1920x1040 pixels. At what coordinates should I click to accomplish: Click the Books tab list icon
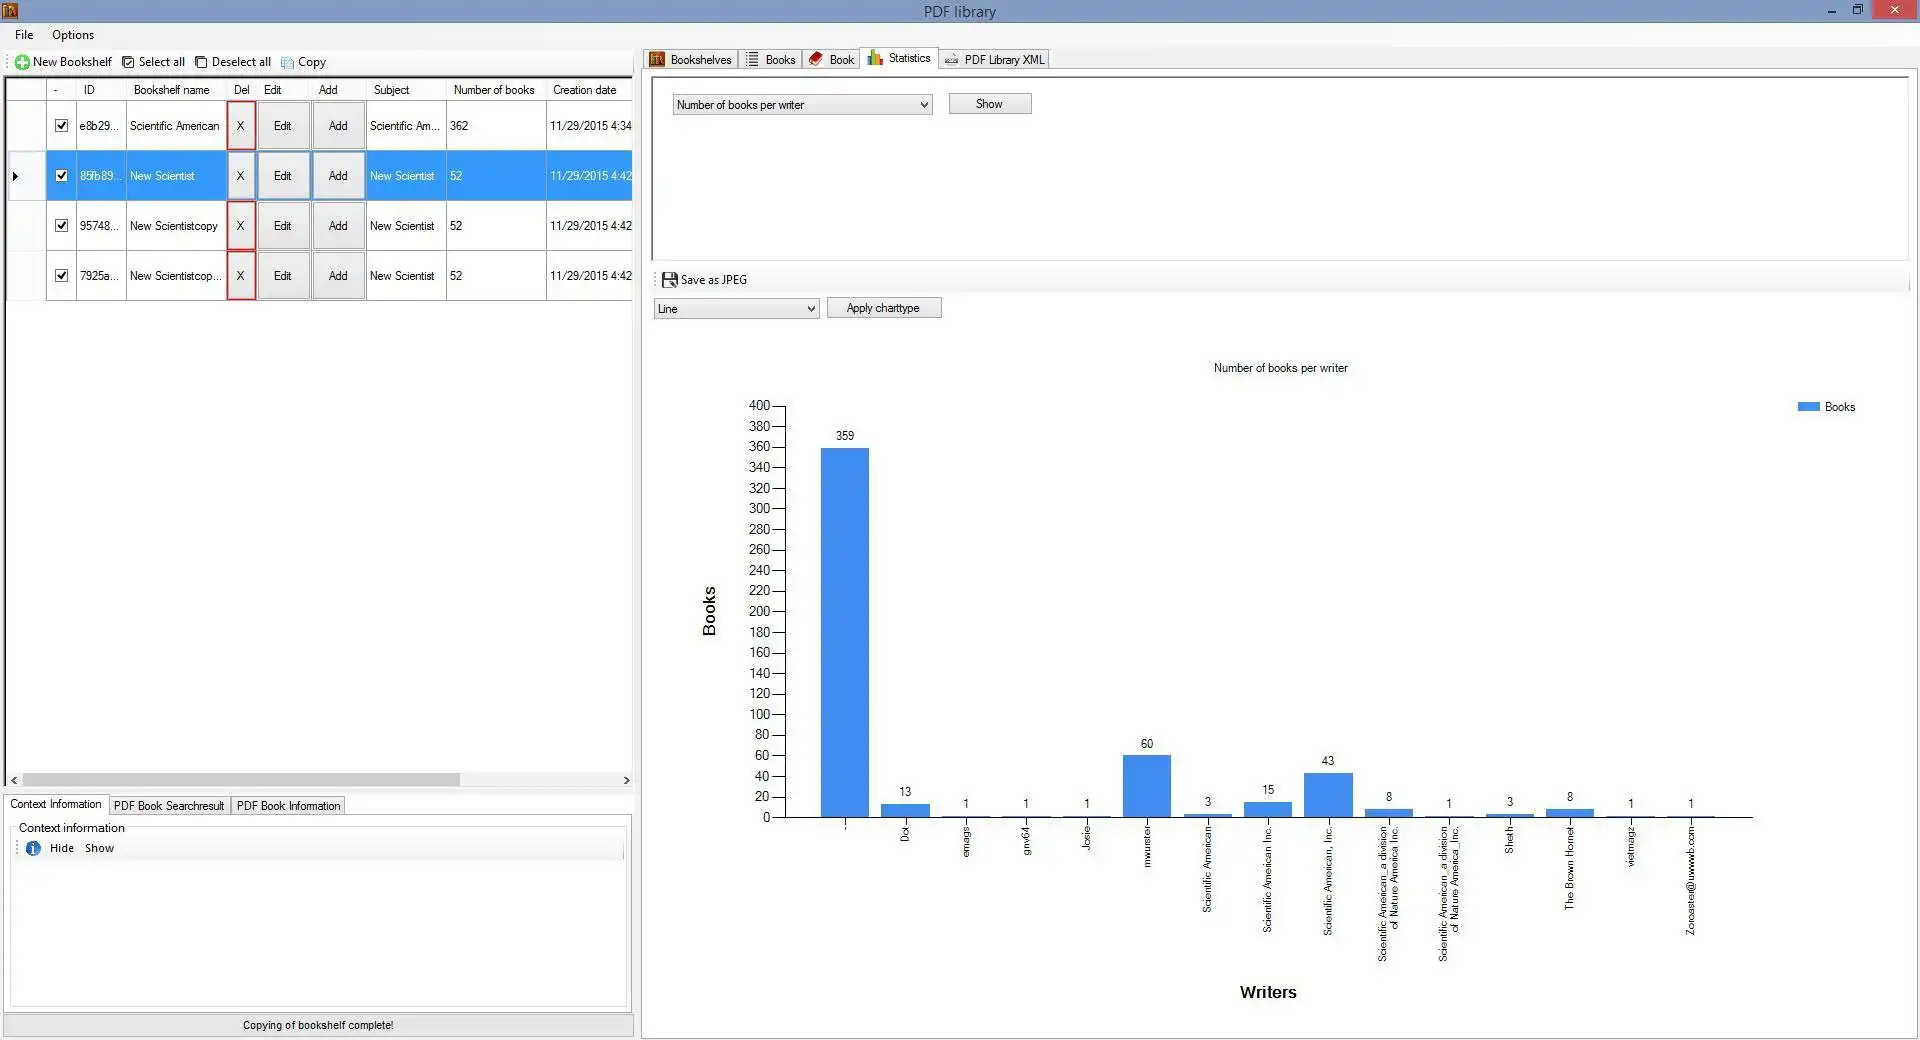[x=752, y=59]
